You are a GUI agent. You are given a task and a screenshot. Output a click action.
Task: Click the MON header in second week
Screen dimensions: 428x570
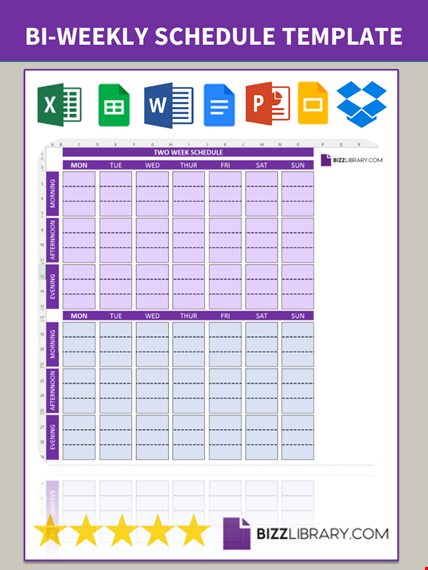click(x=79, y=316)
